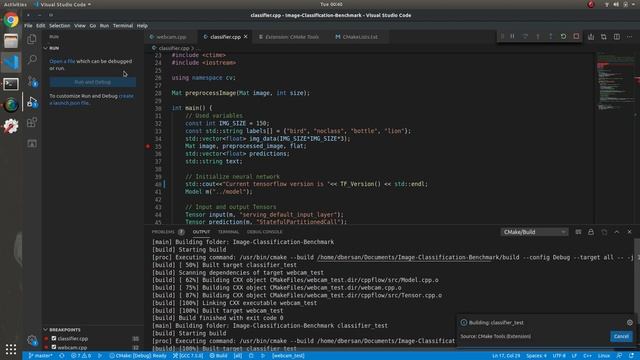640x360 pixels.
Task: Click the [webcam_test] launch target
Action: 288,356
